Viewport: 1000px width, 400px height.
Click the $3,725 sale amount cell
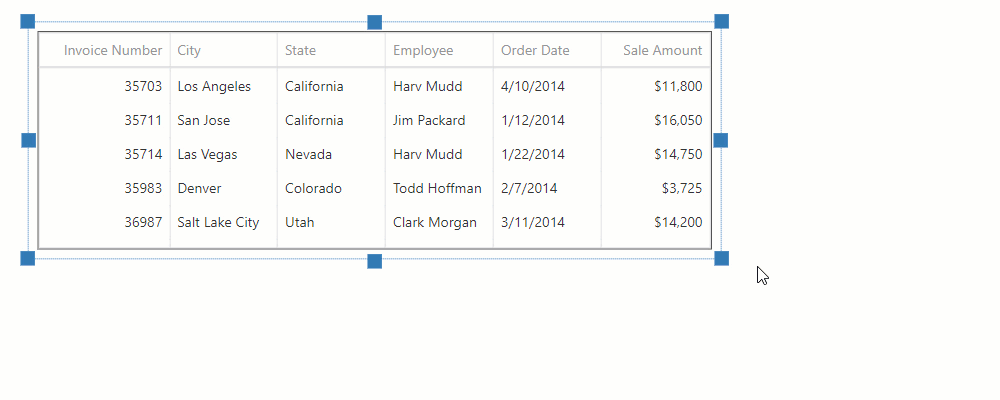[x=681, y=188]
